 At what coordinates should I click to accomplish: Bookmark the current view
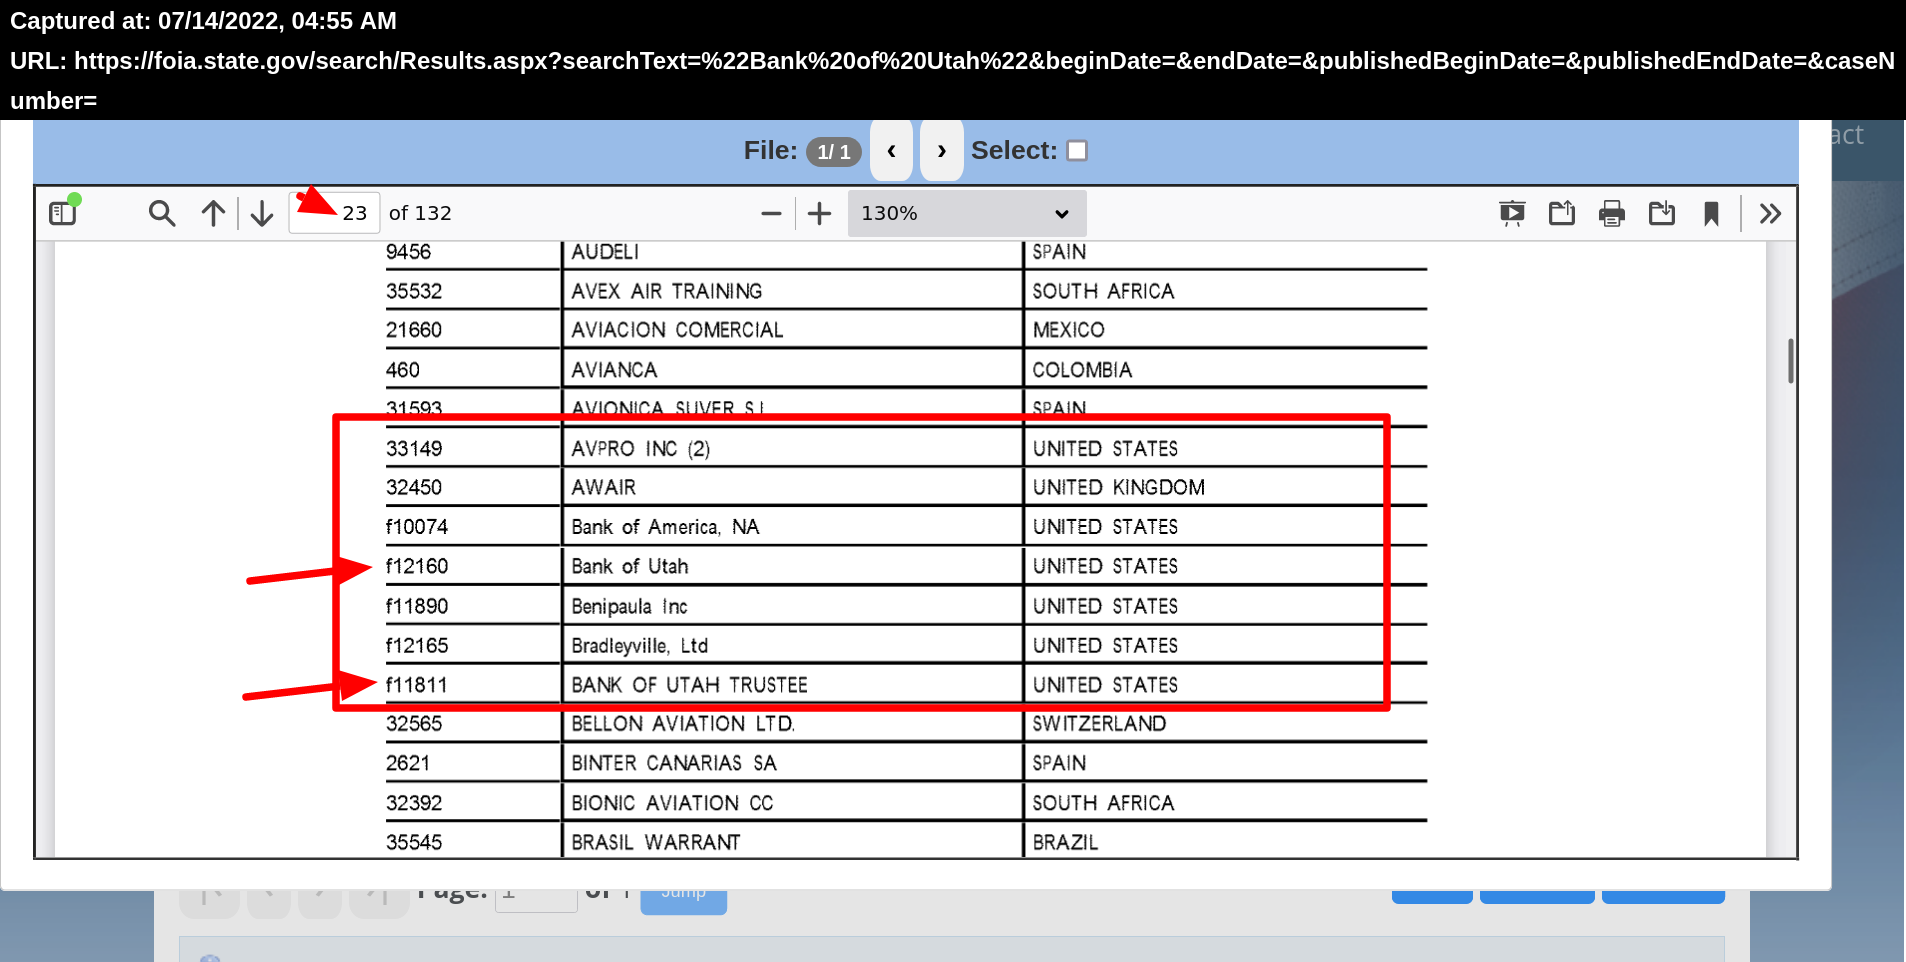click(1711, 213)
